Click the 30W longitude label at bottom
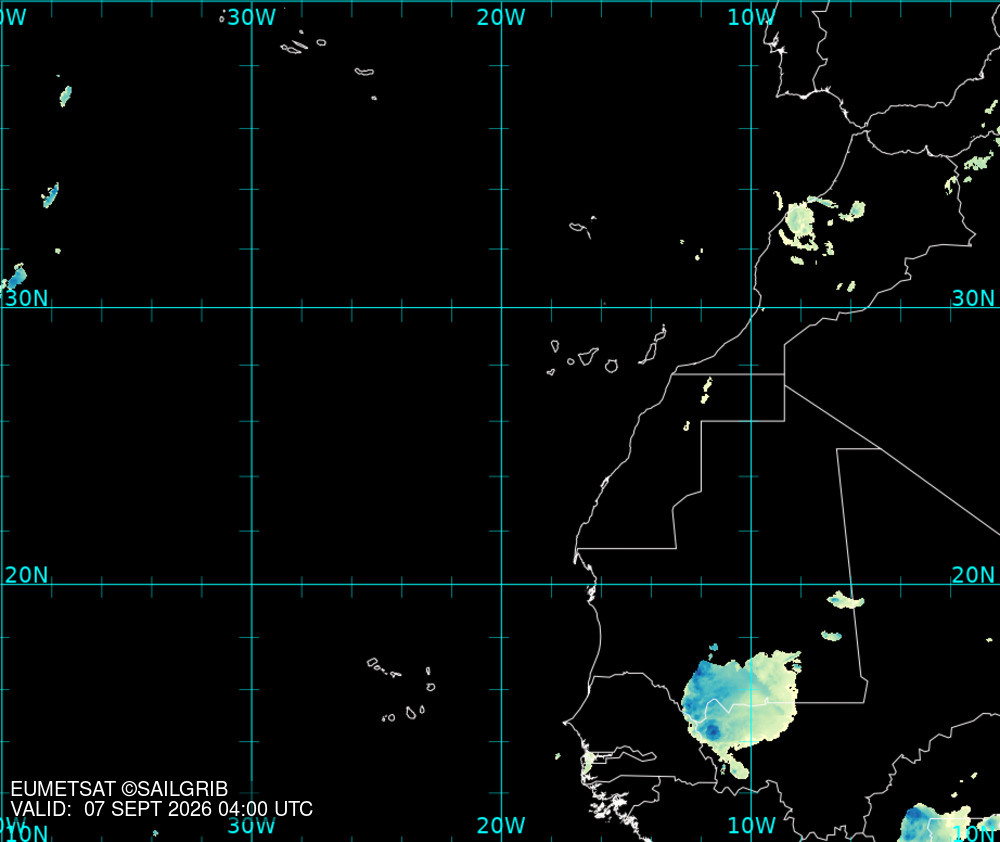This screenshot has width=1000, height=842. 251,825
